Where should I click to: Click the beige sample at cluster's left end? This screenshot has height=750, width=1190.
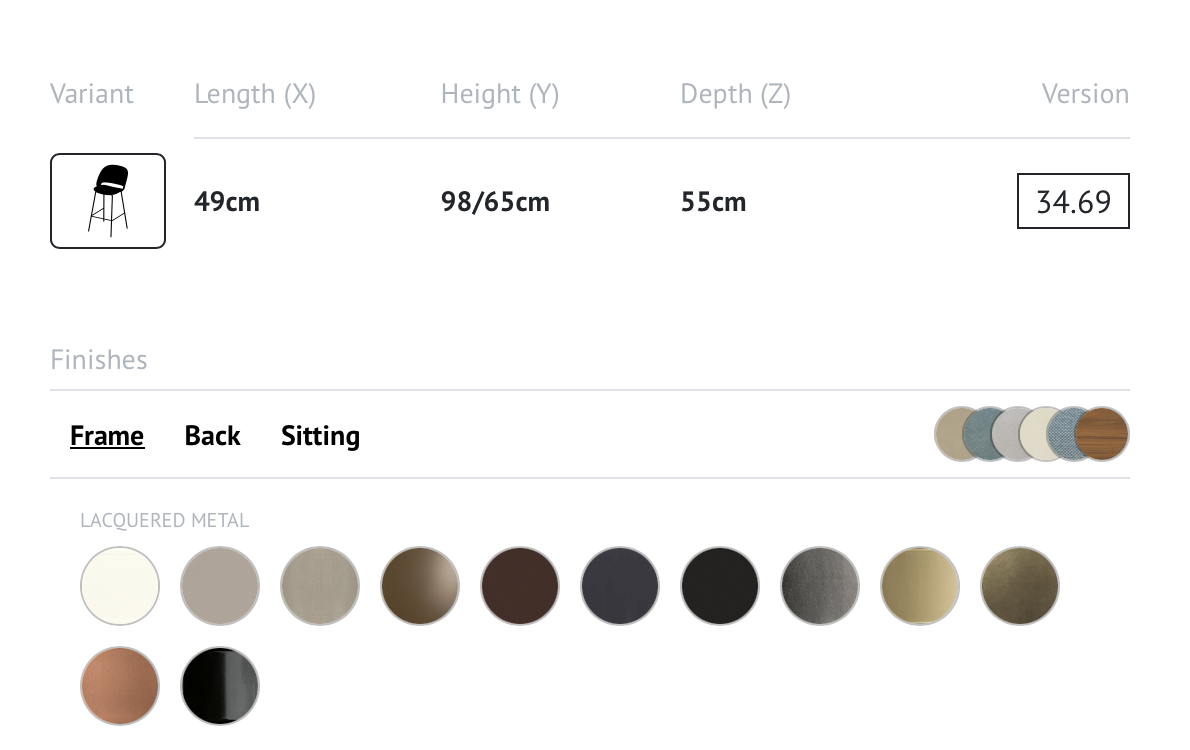(x=949, y=433)
